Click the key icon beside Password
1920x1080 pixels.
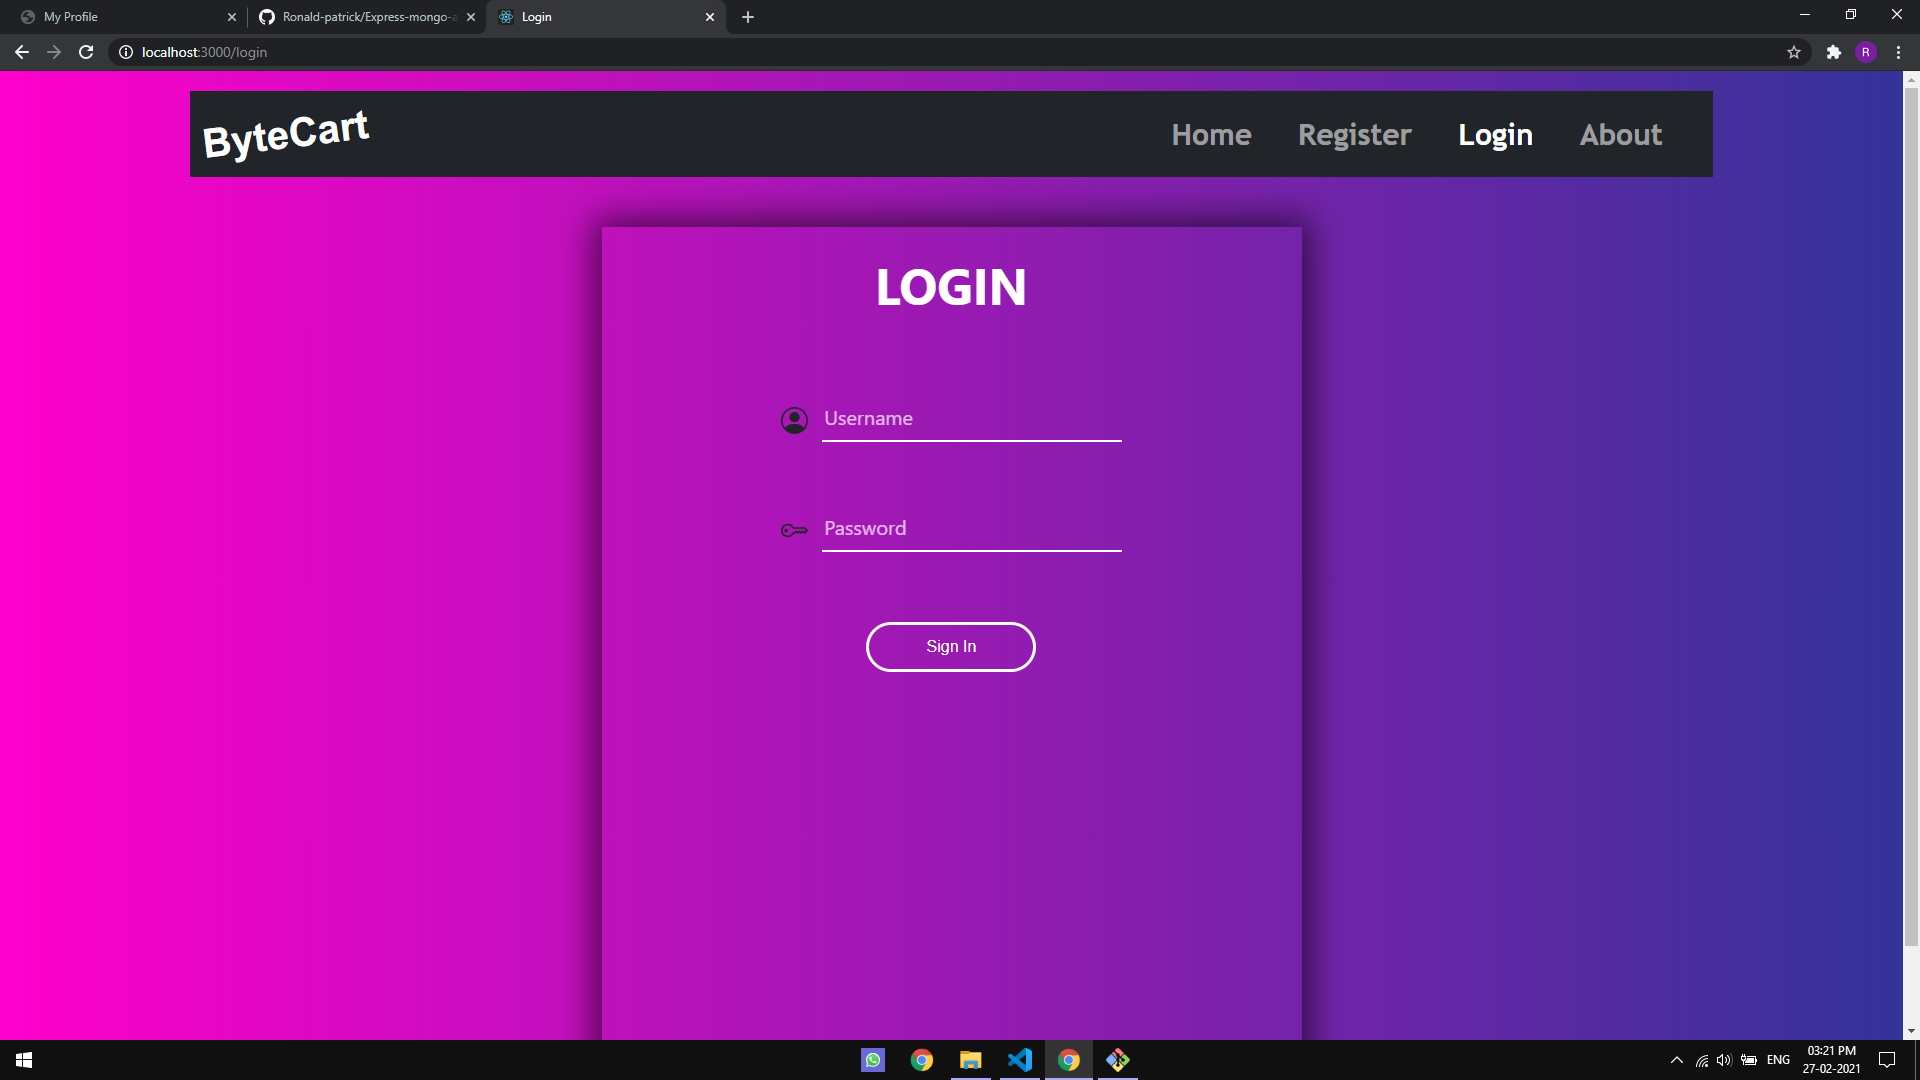[794, 530]
